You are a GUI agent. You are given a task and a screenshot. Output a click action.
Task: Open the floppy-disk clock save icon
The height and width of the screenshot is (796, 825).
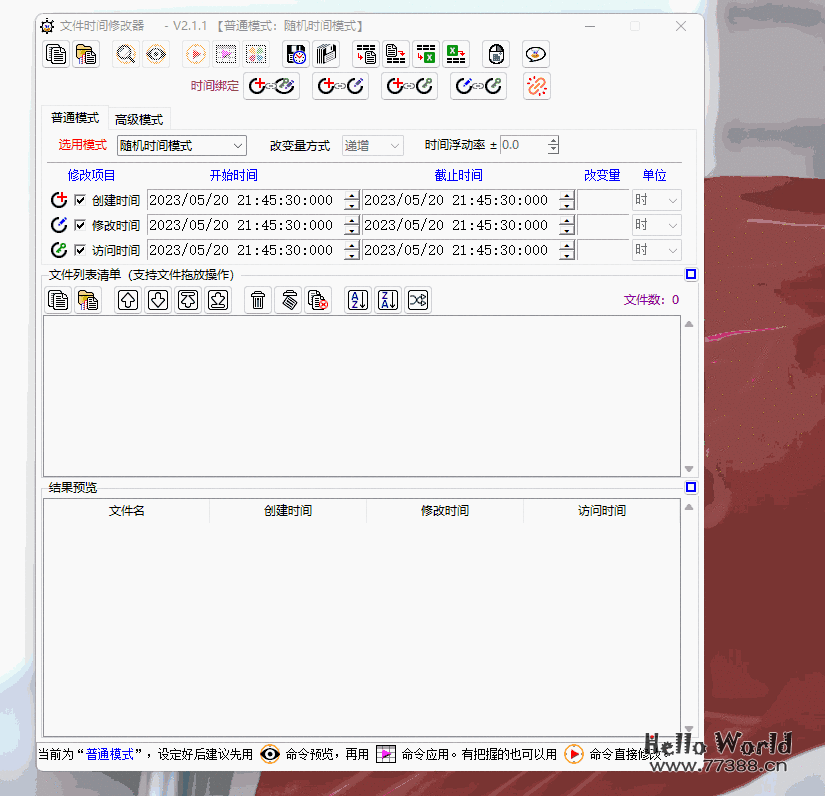(x=295, y=54)
